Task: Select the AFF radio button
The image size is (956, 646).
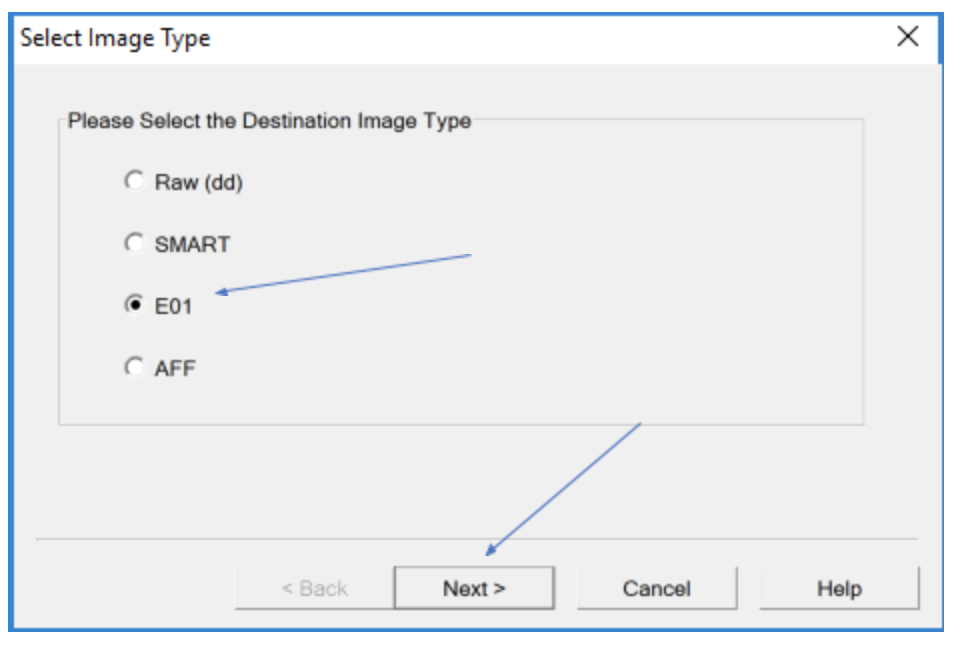Action: [133, 368]
